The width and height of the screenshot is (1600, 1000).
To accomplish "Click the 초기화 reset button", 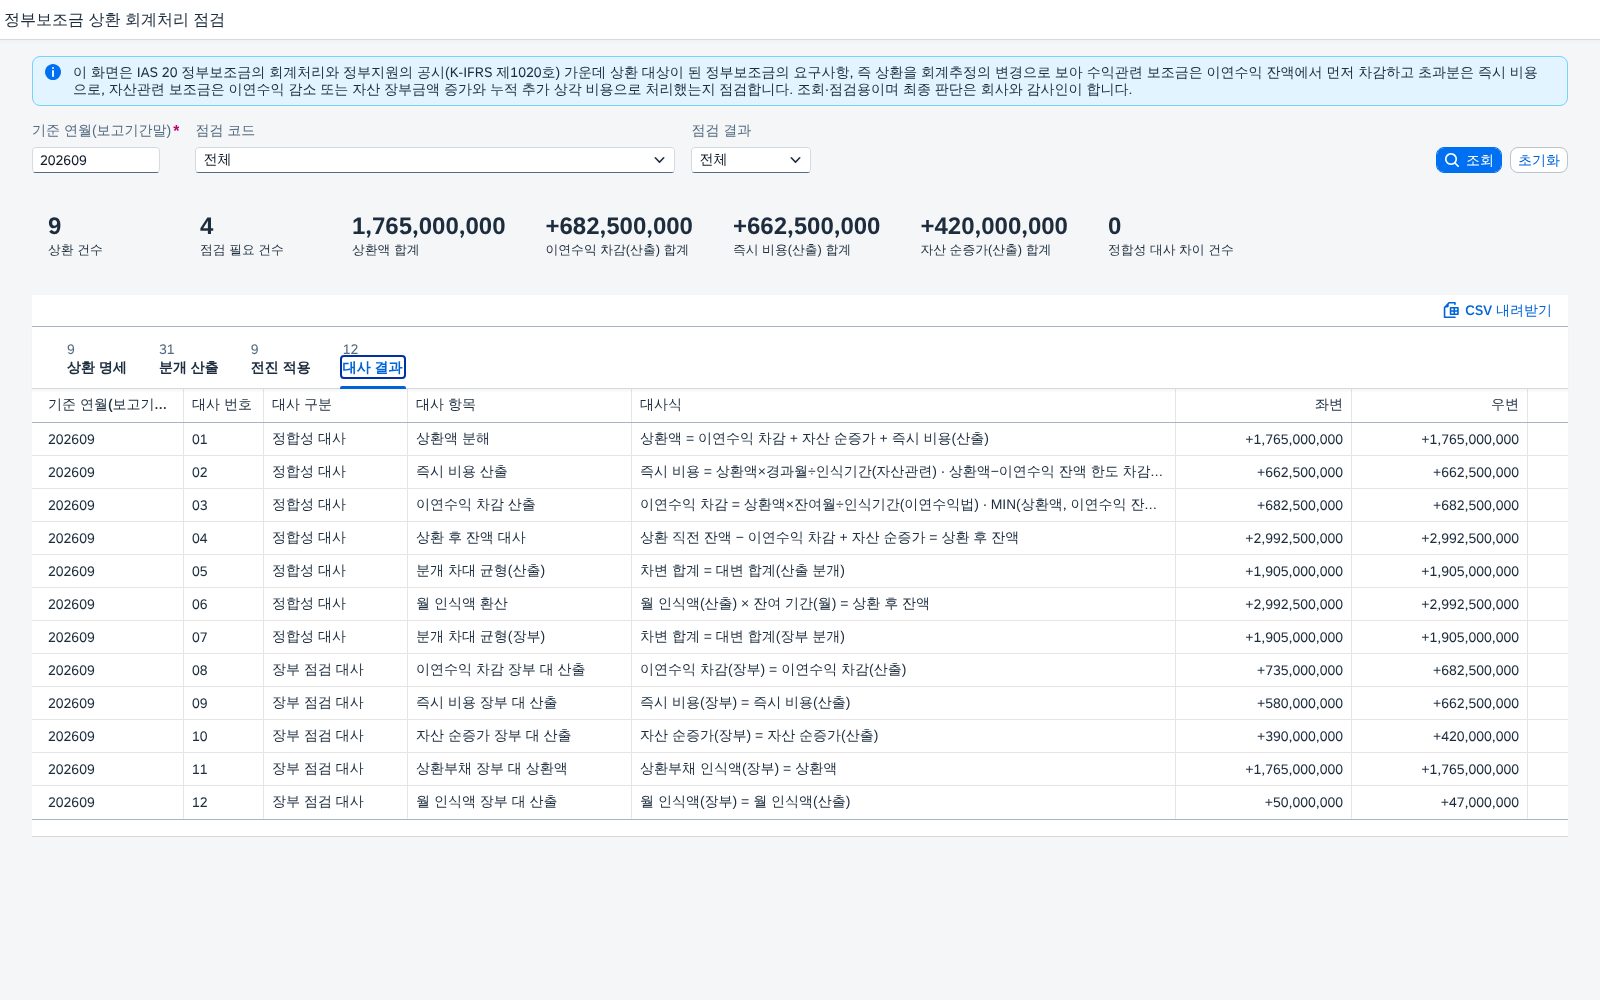I will coord(1538,160).
